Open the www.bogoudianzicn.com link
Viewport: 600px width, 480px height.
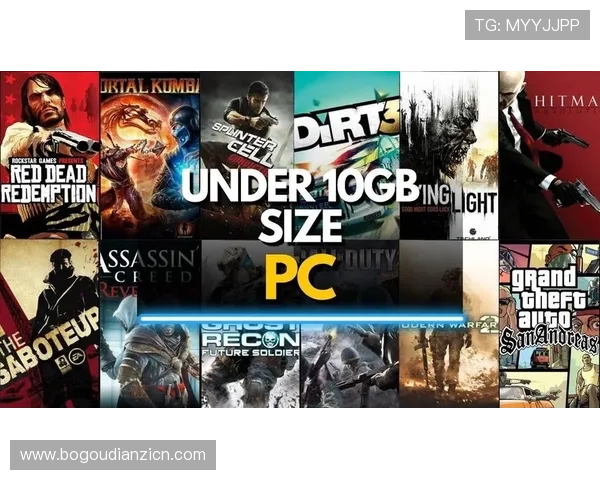112,455
